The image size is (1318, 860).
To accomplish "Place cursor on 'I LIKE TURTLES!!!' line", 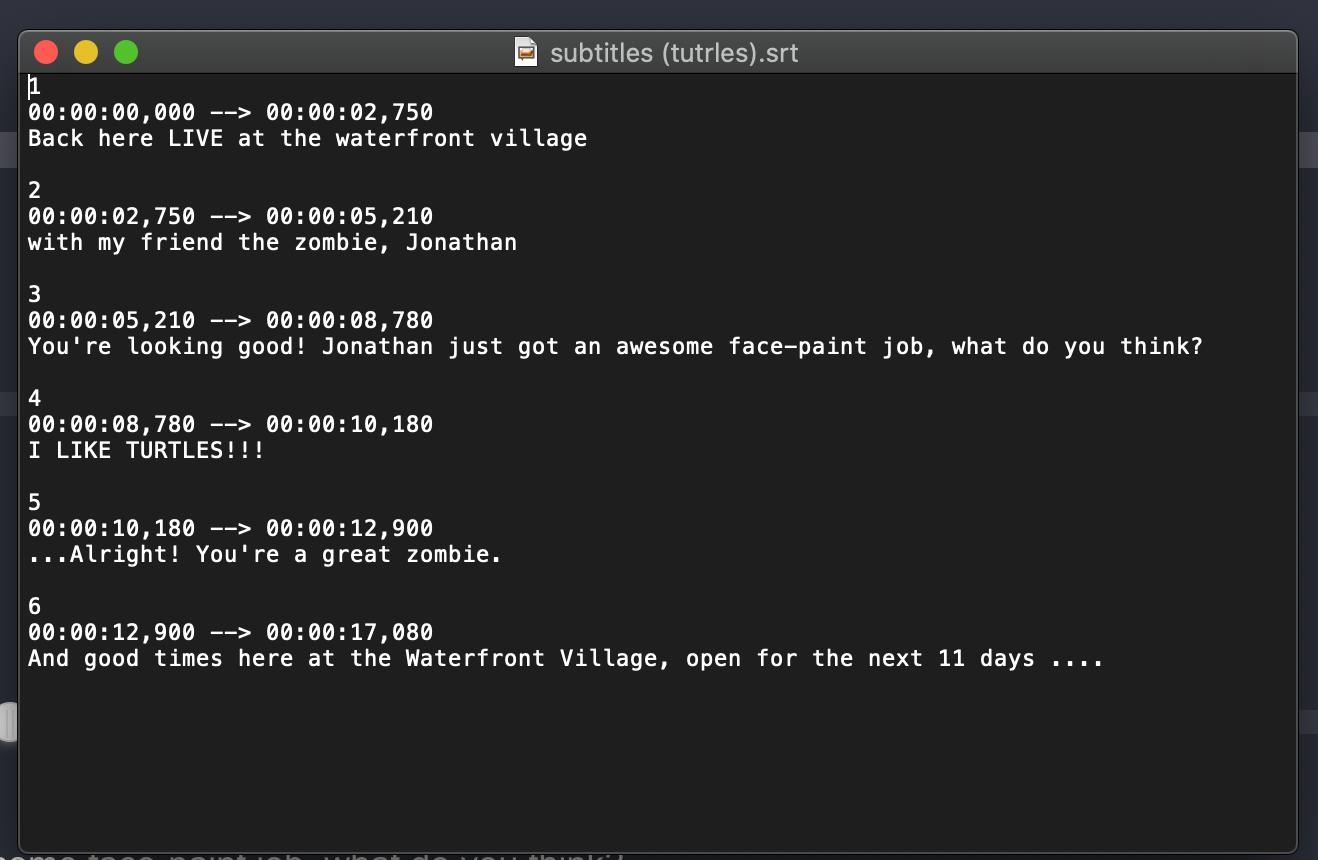I will click(x=146, y=450).
